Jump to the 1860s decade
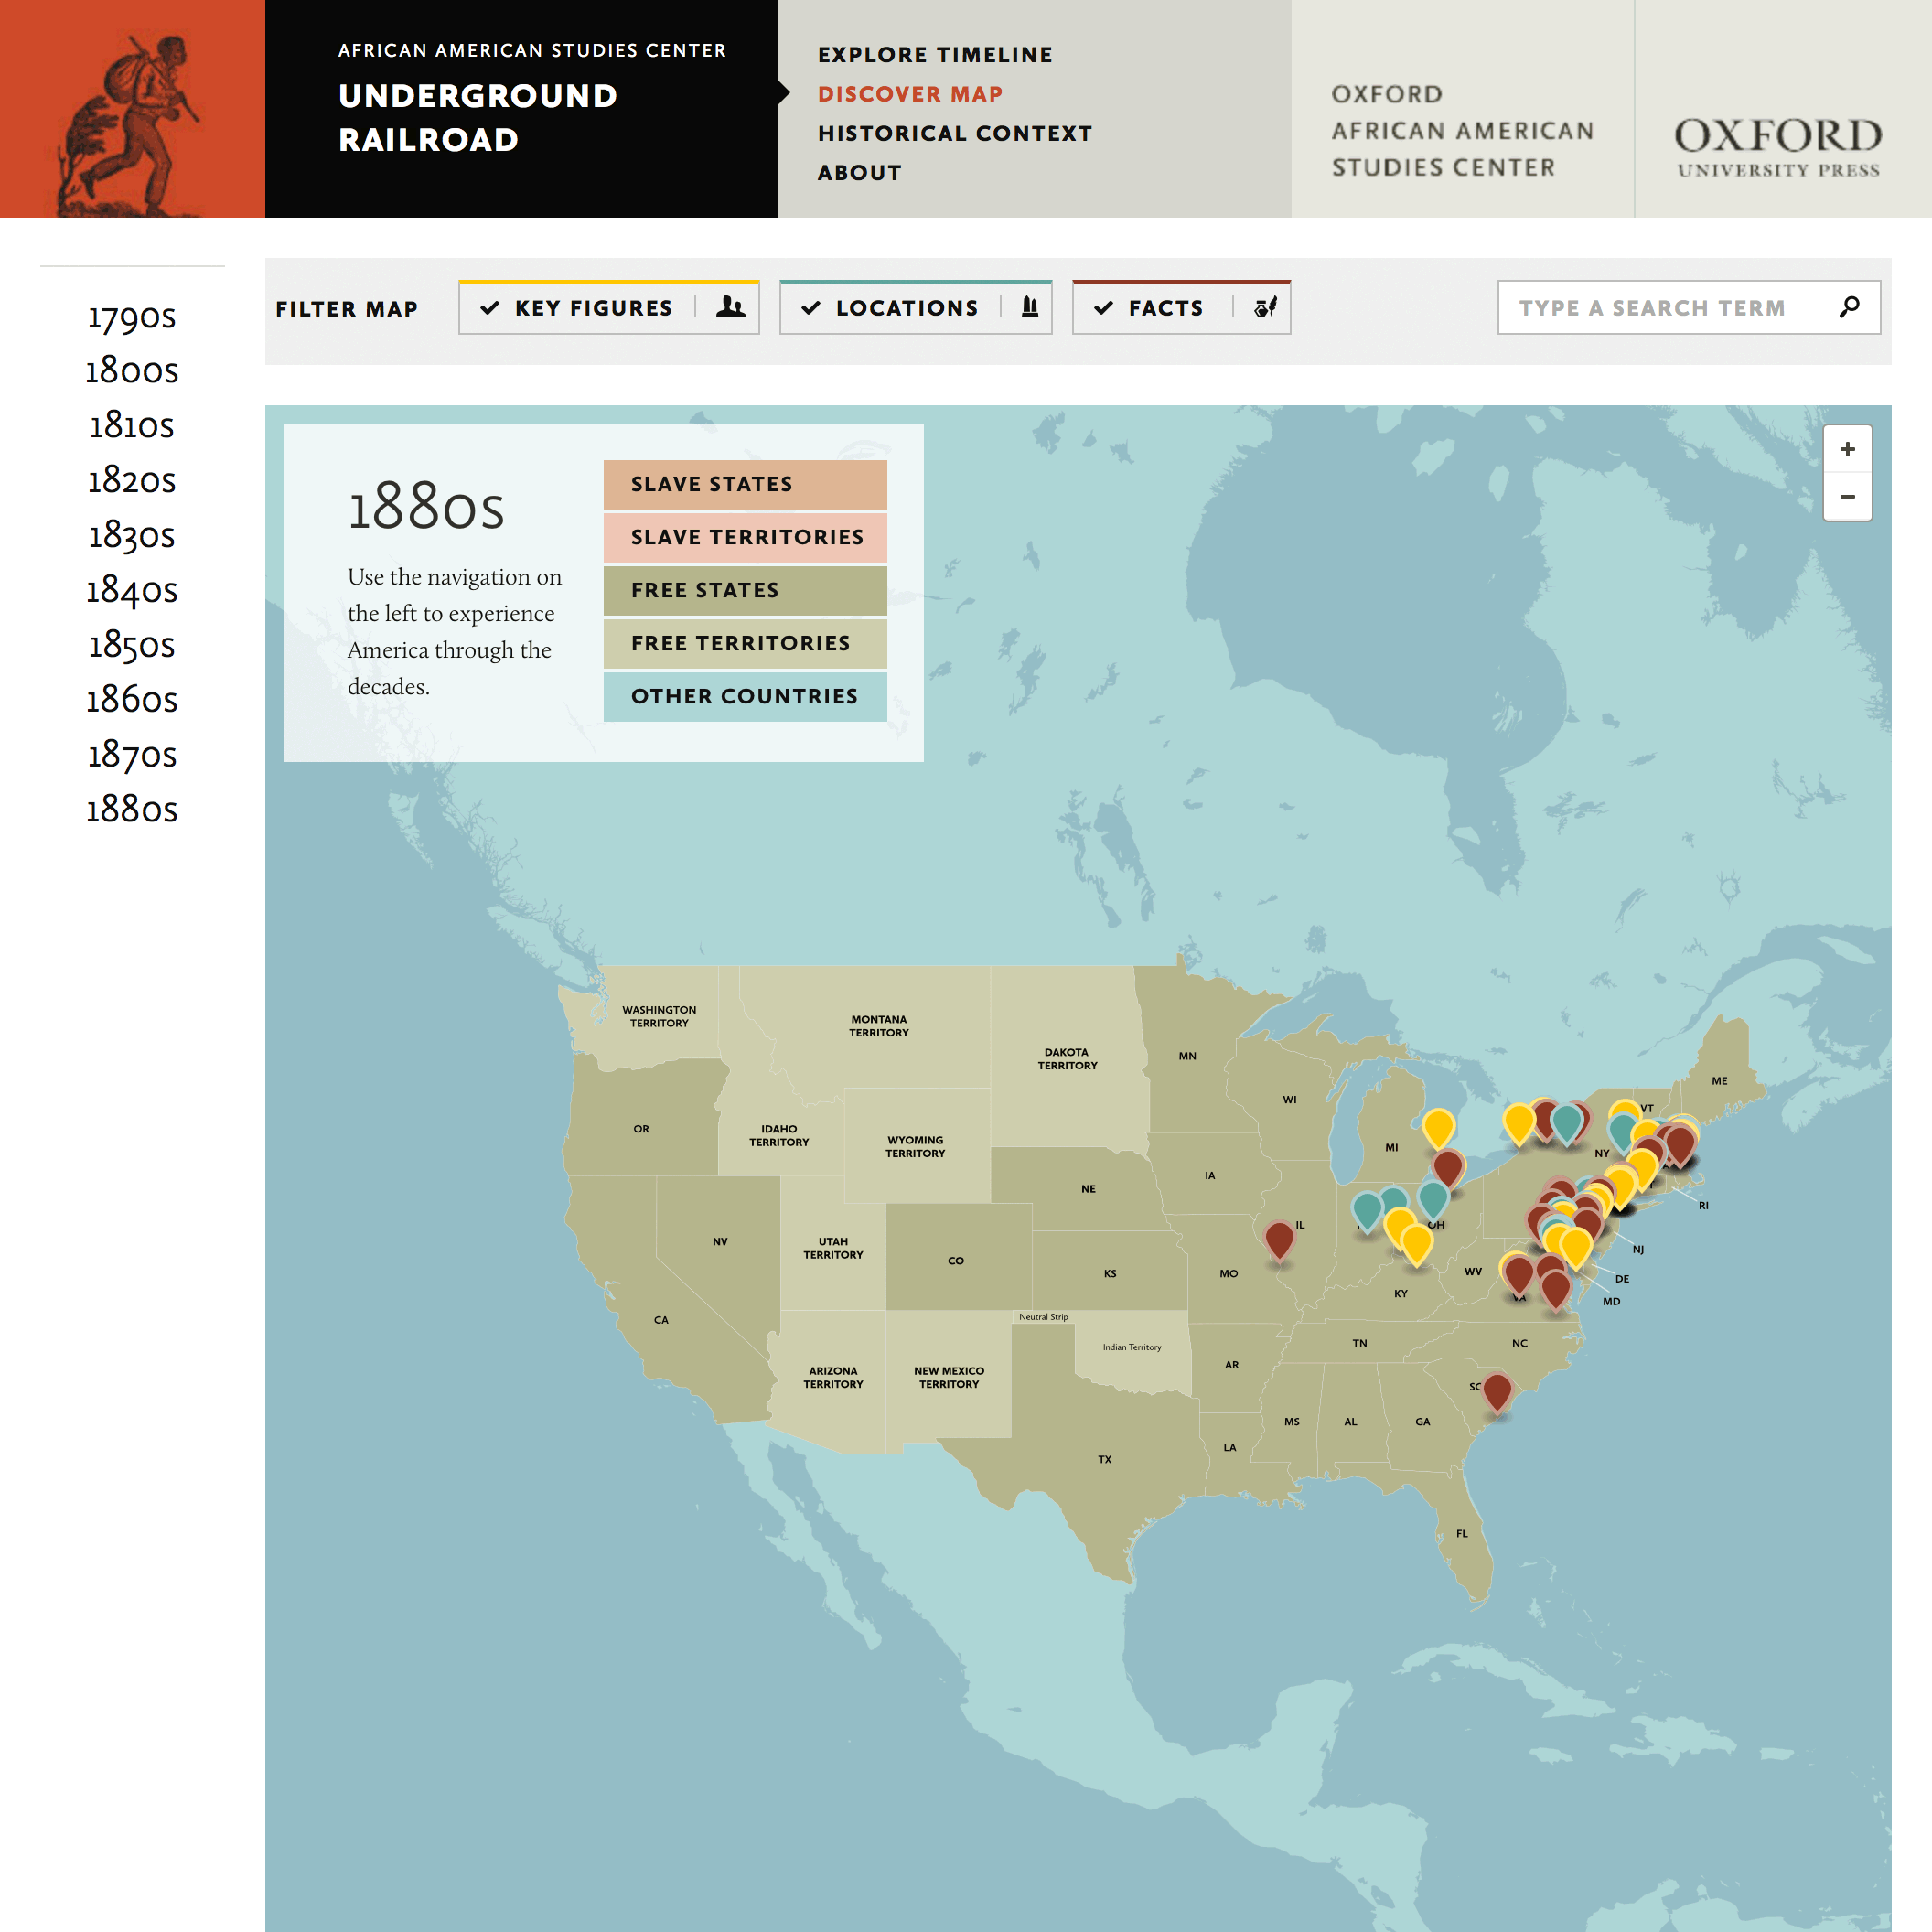Image resolution: width=1932 pixels, height=1932 pixels. (131, 700)
